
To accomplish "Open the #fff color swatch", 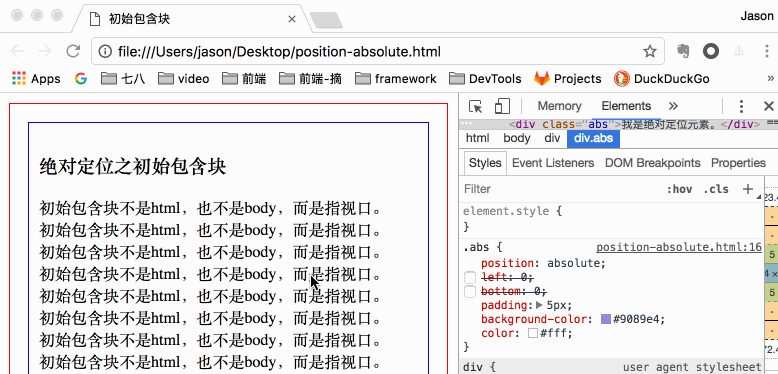I will [x=533, y=333].
